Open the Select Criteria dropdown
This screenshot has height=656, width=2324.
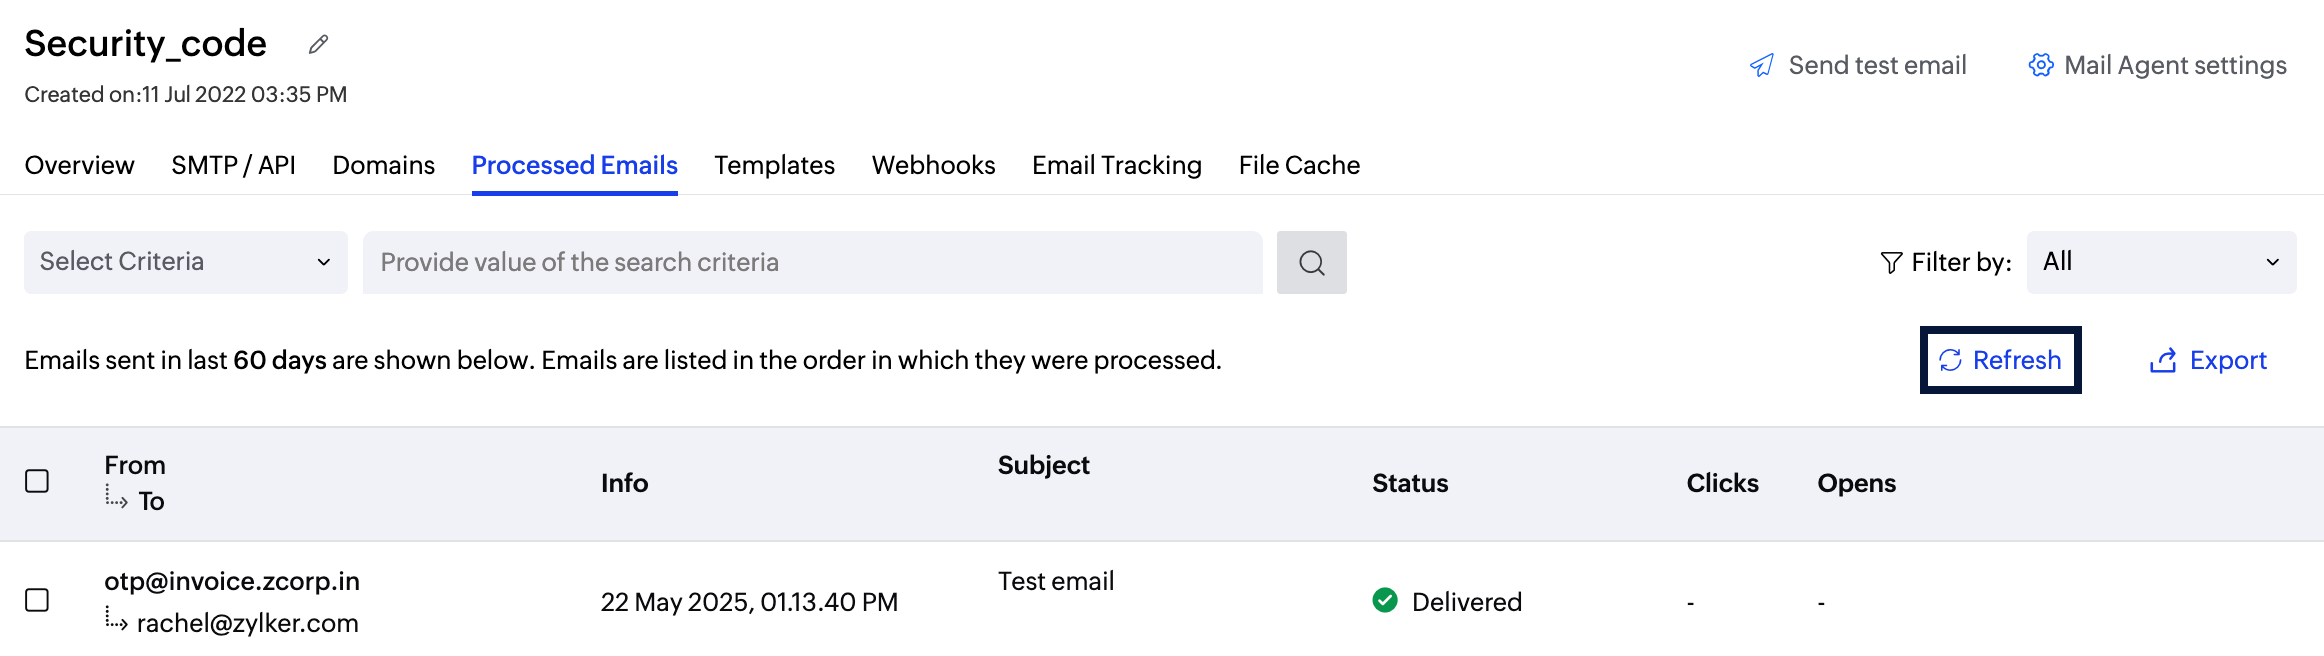coord(185,263)
